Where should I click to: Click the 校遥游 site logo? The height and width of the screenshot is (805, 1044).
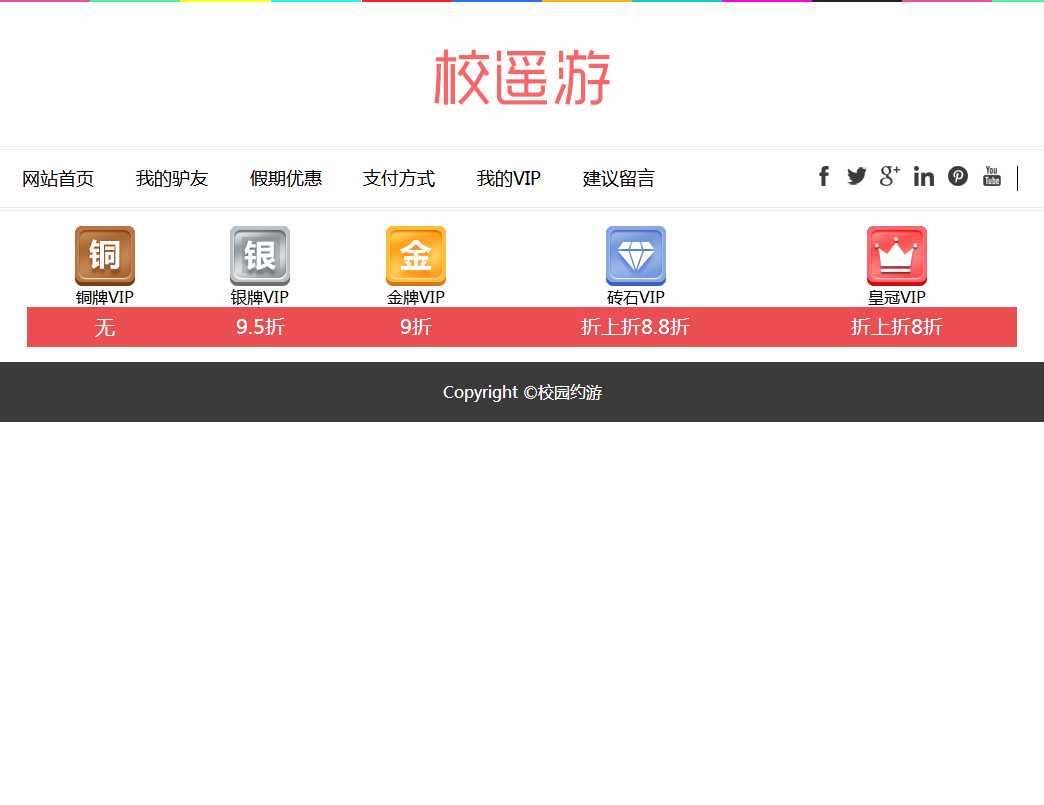[x=522, y=78]
